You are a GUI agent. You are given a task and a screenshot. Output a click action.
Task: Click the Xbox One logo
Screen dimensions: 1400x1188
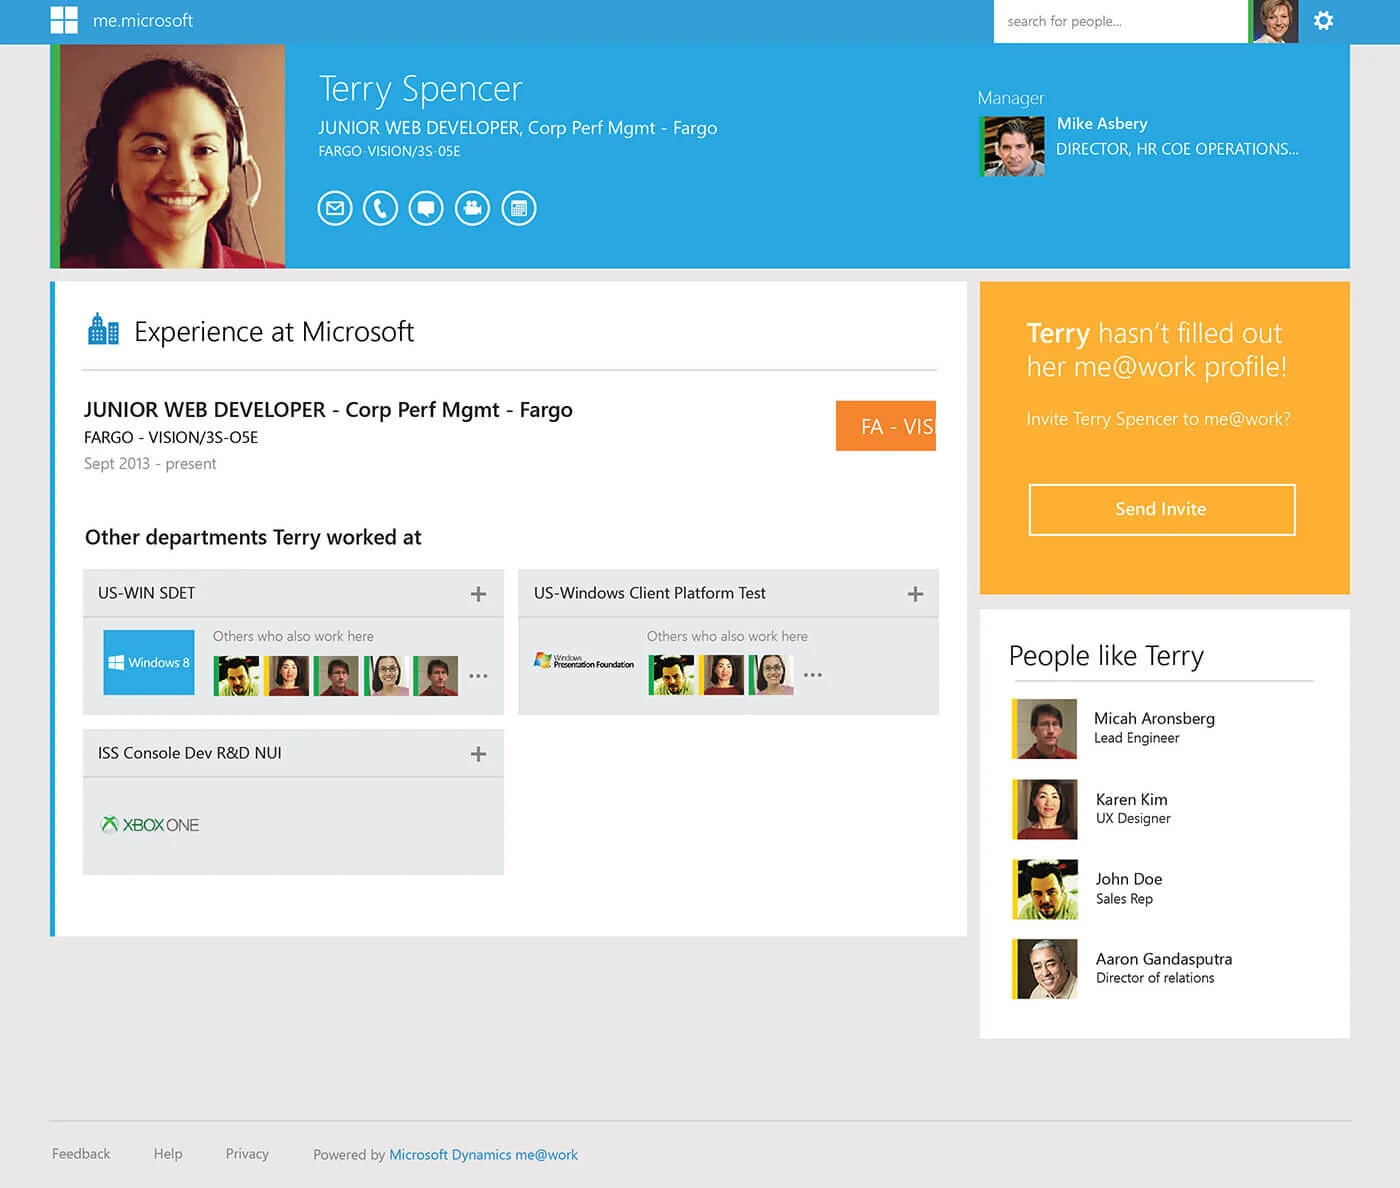151,825
